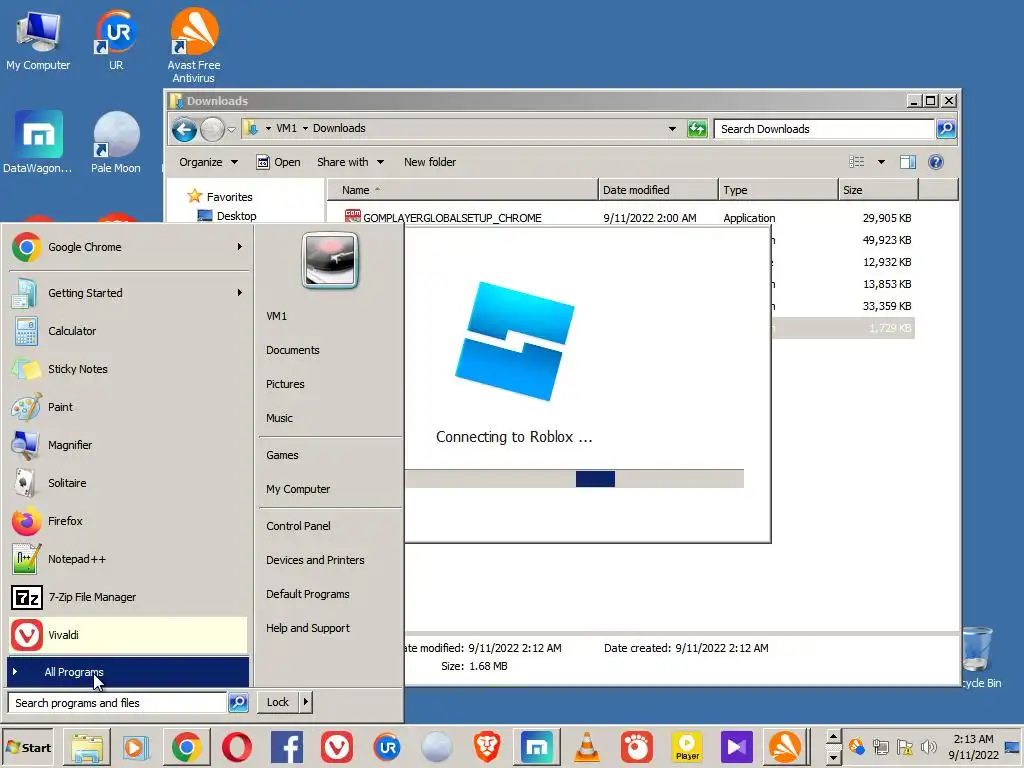Click the Brave browser taskbar icon
The image size is (1024, 768).
(x=487, y=747)
